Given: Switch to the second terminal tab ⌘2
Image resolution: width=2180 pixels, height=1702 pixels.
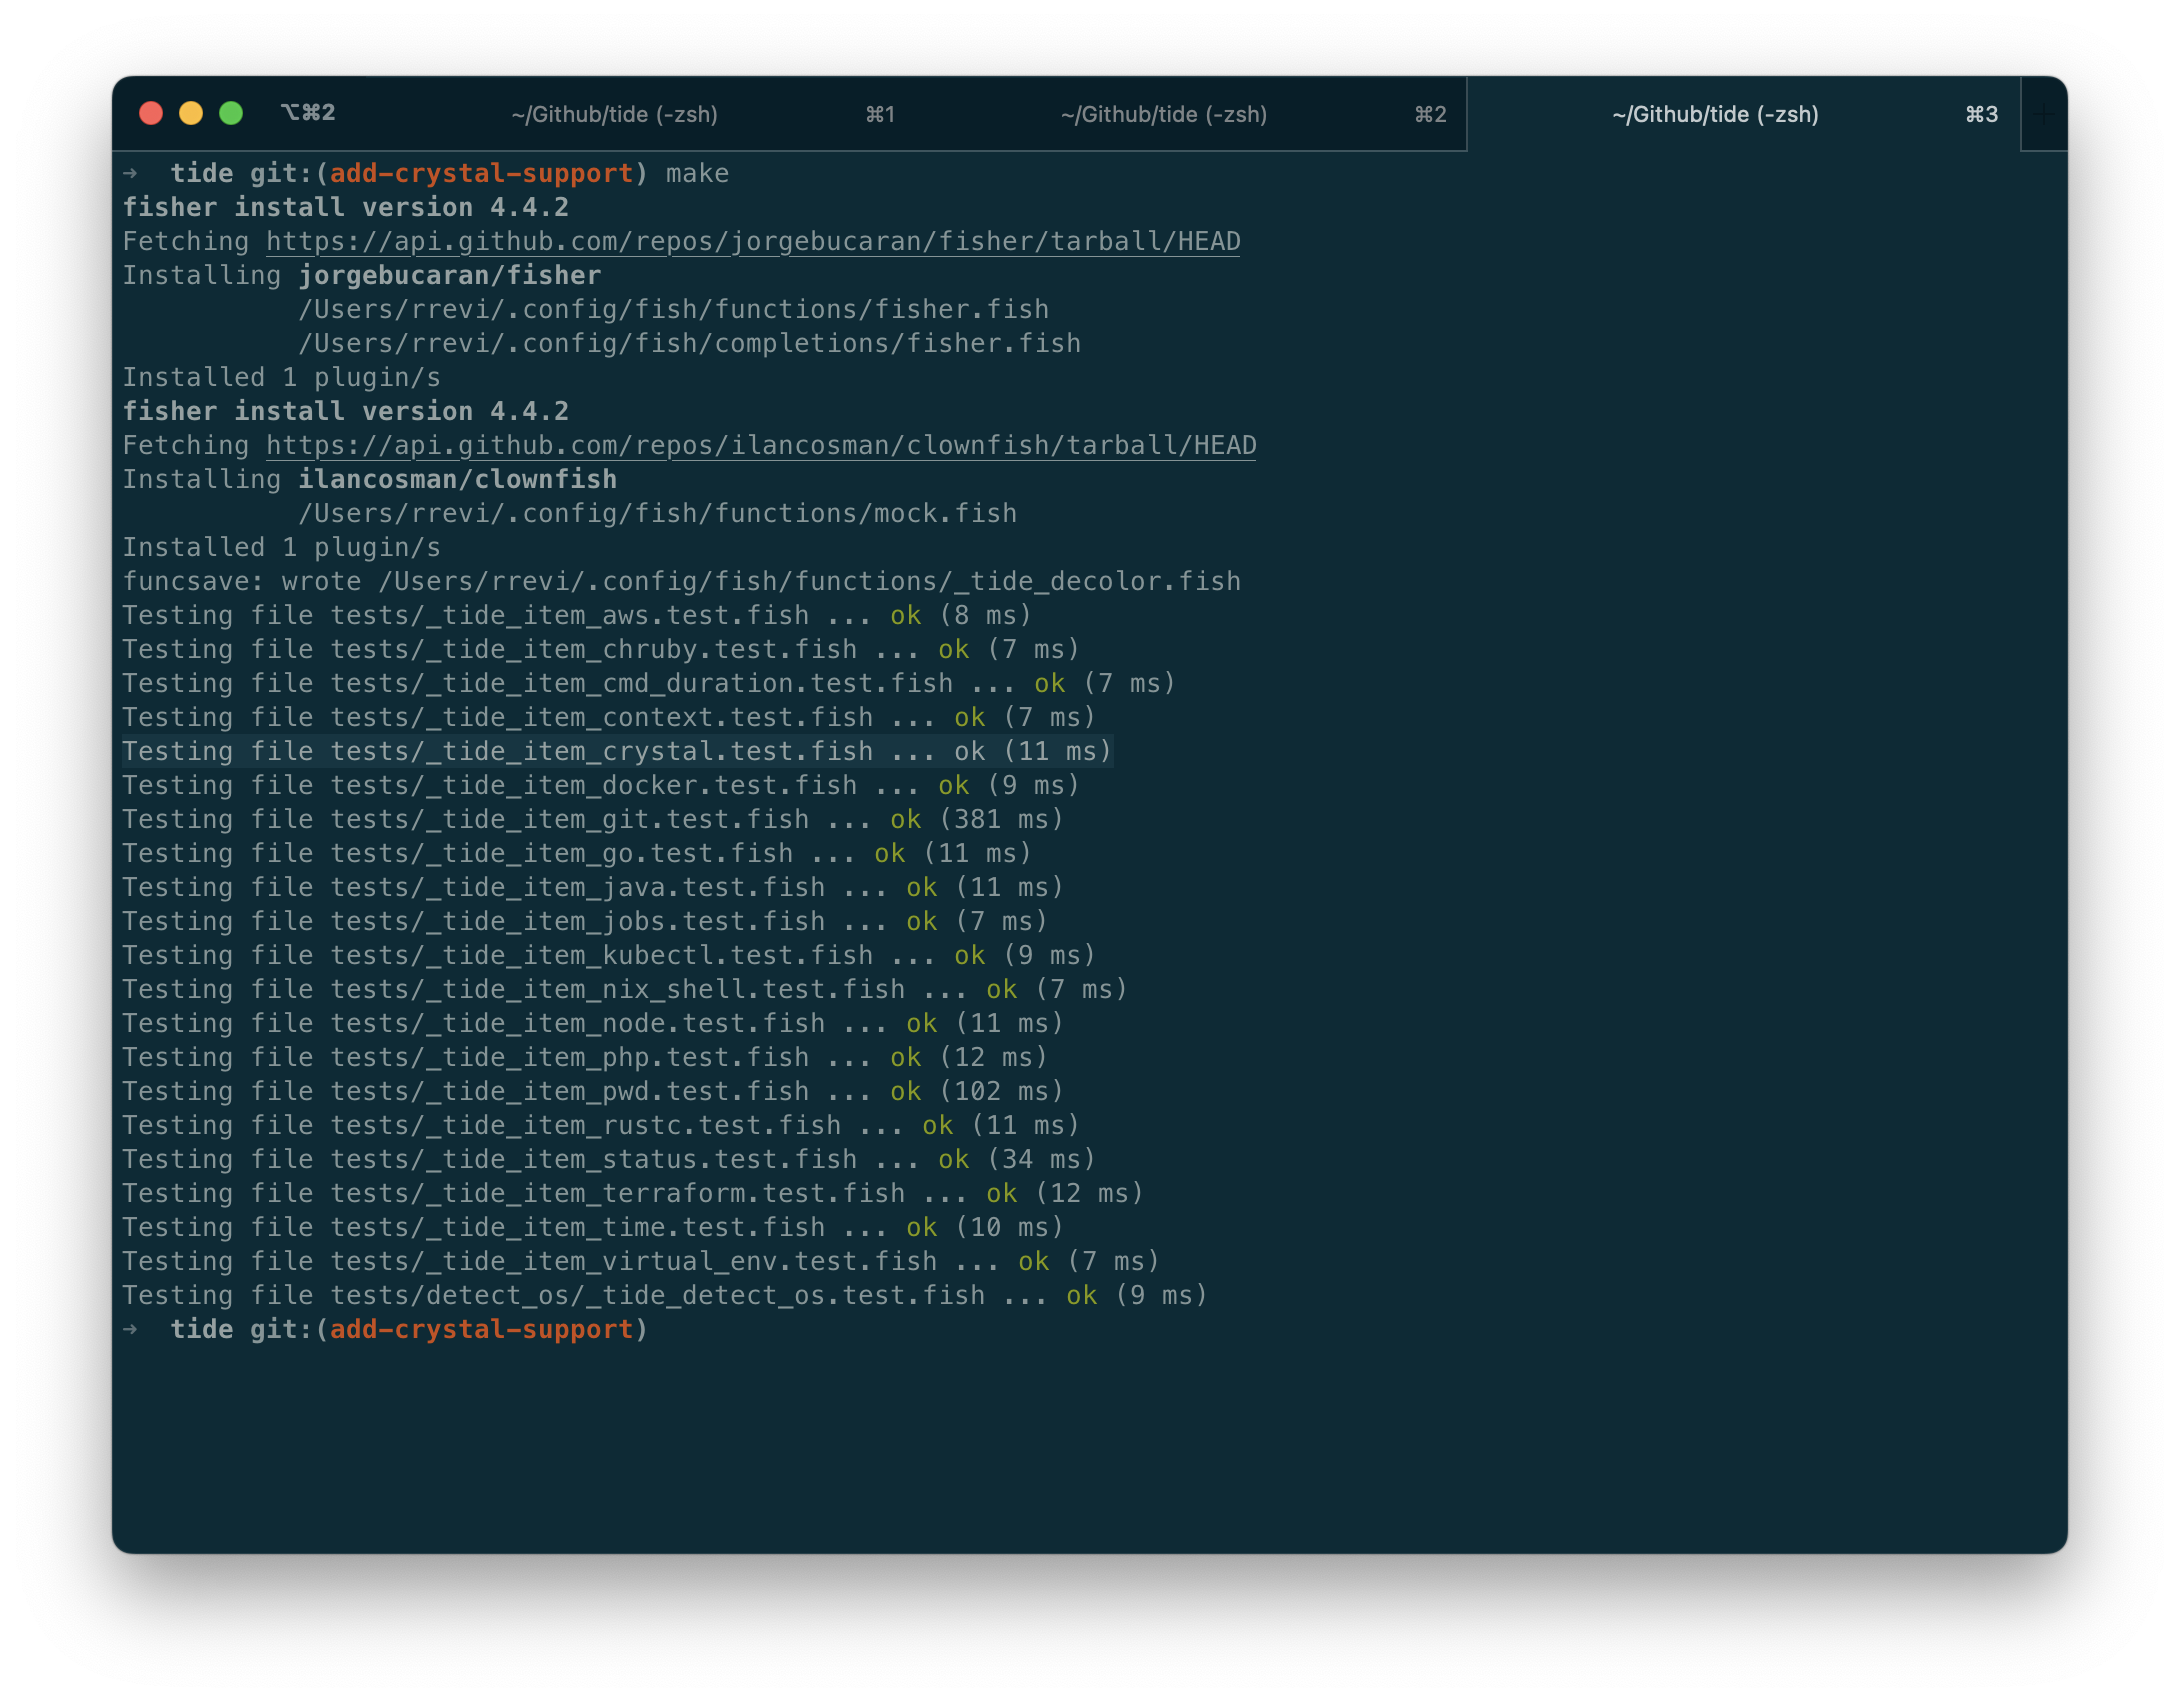Looking at the screenshot, I should tap(1164, 115).
